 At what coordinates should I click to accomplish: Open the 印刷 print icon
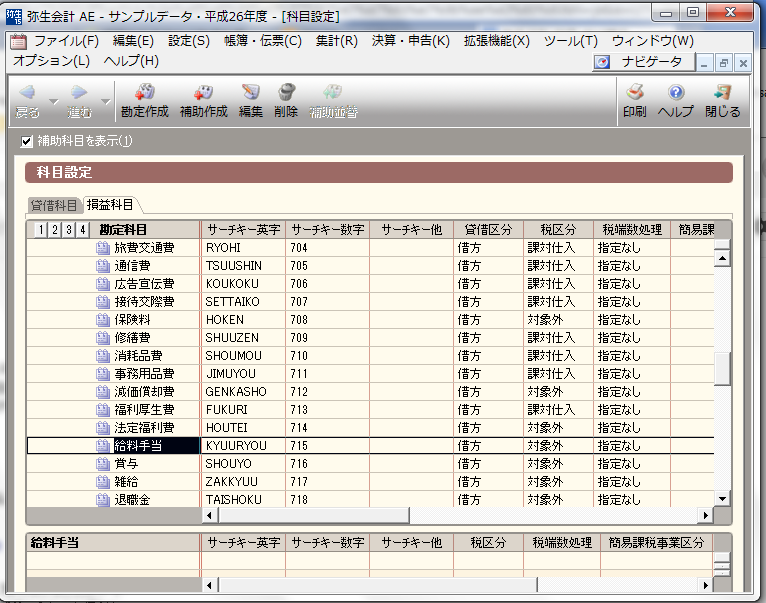click(x=634, y=94)
